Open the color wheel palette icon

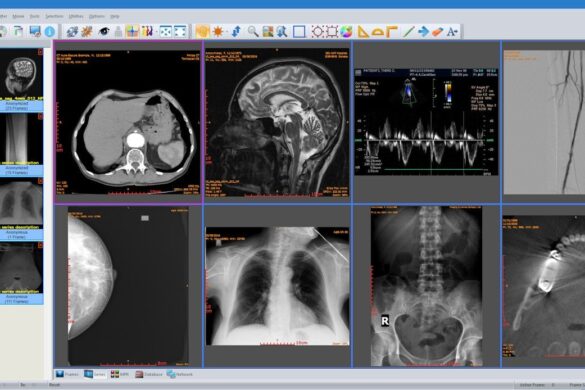coord(346,32)
